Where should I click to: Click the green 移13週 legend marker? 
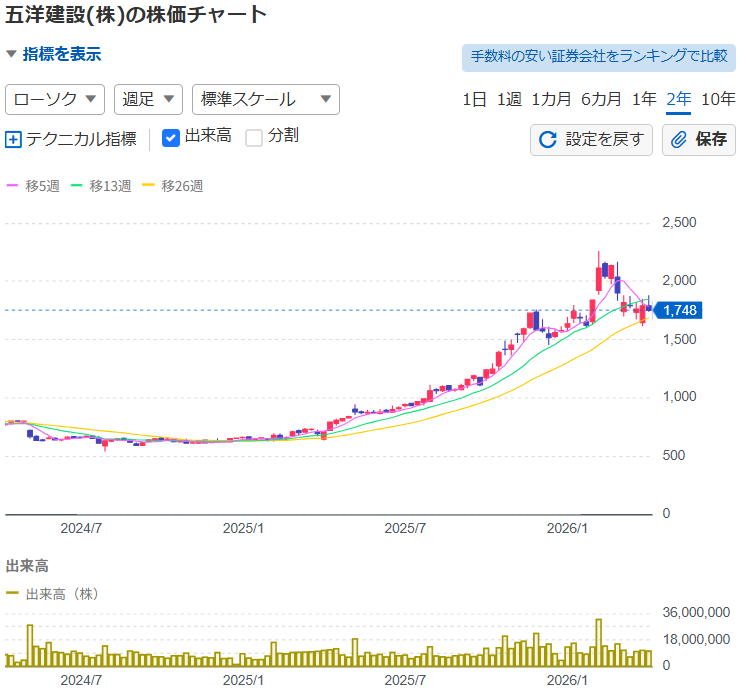coord(80,186)
